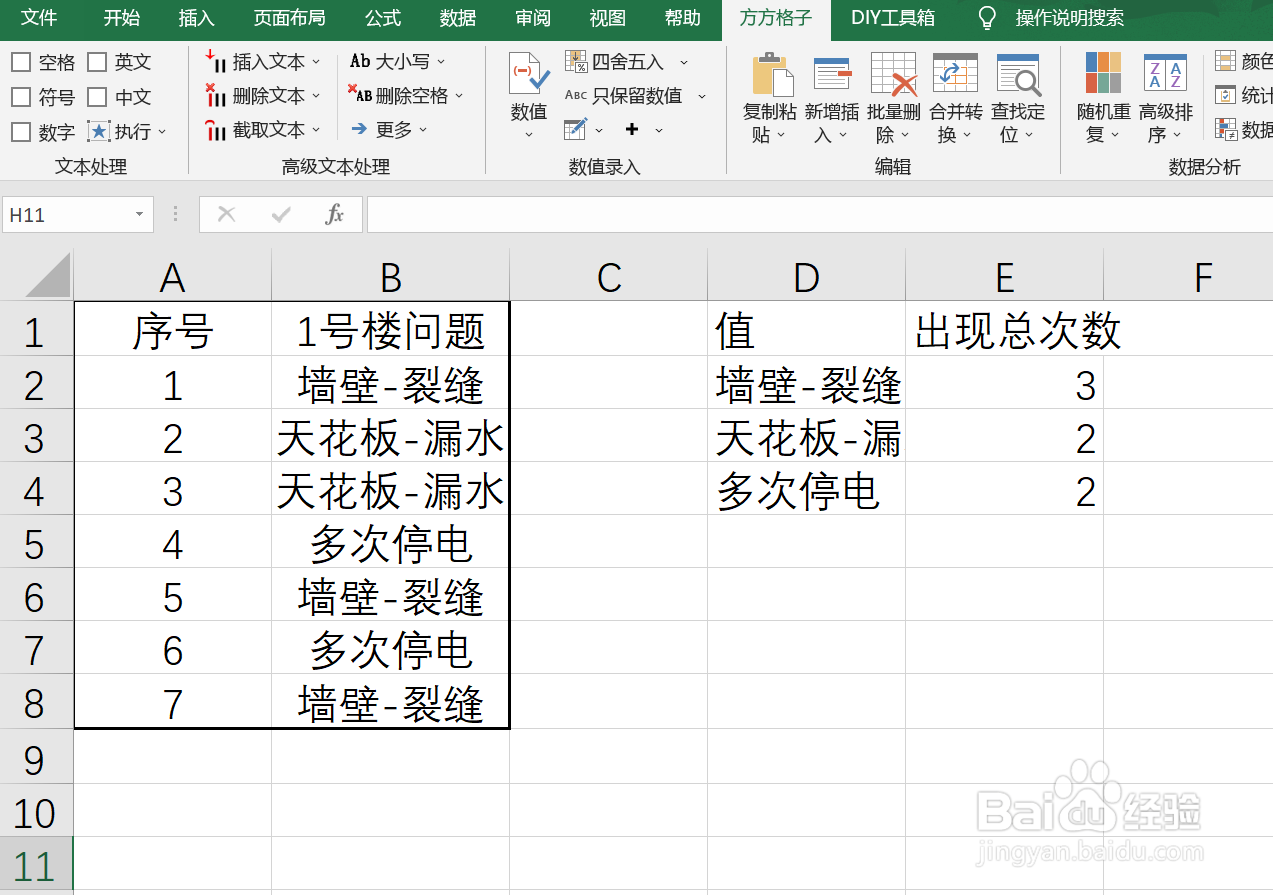The width and height of the screenshot is (1273, 895).
Task: Open the Name Box dropdown arrow
Action: [x=140, y=215]
